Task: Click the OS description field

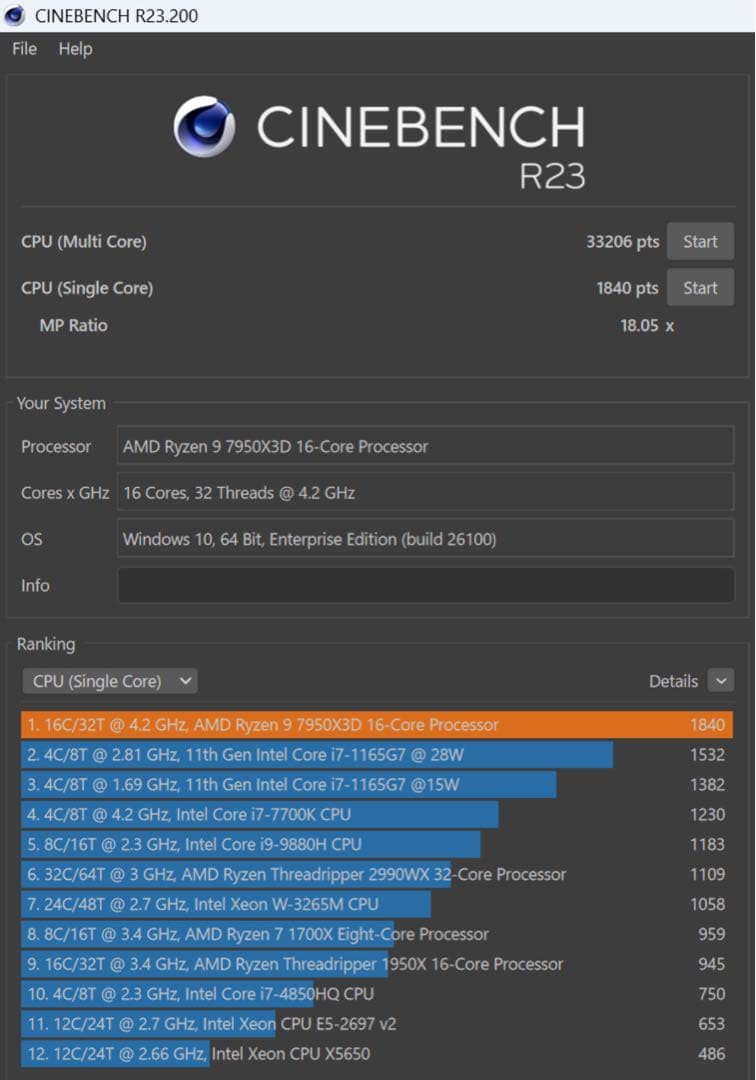Action: (425, 539)
